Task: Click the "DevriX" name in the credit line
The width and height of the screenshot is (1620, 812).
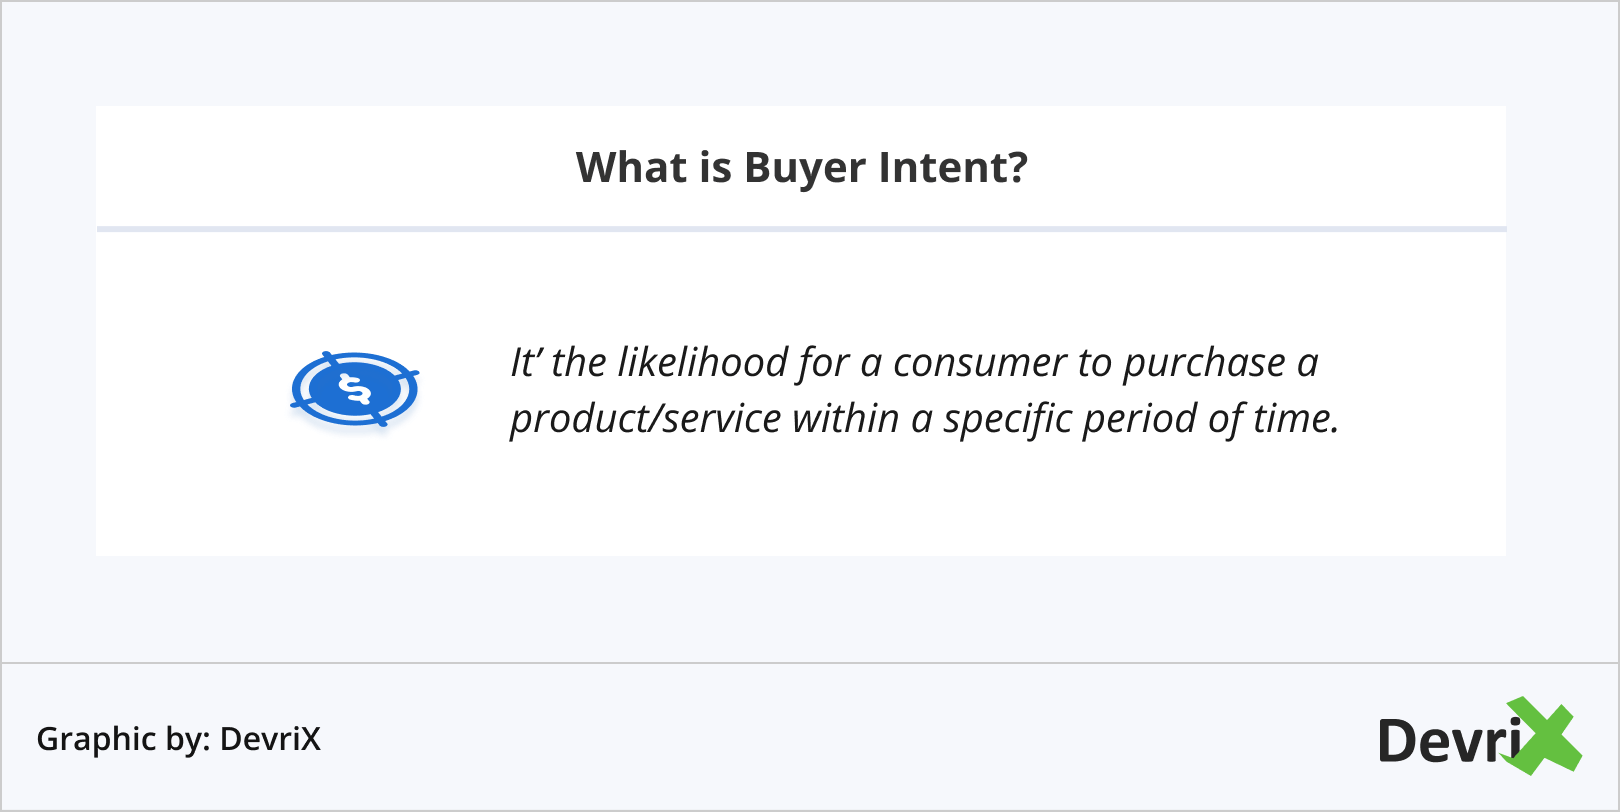Action: click(270, 739)
